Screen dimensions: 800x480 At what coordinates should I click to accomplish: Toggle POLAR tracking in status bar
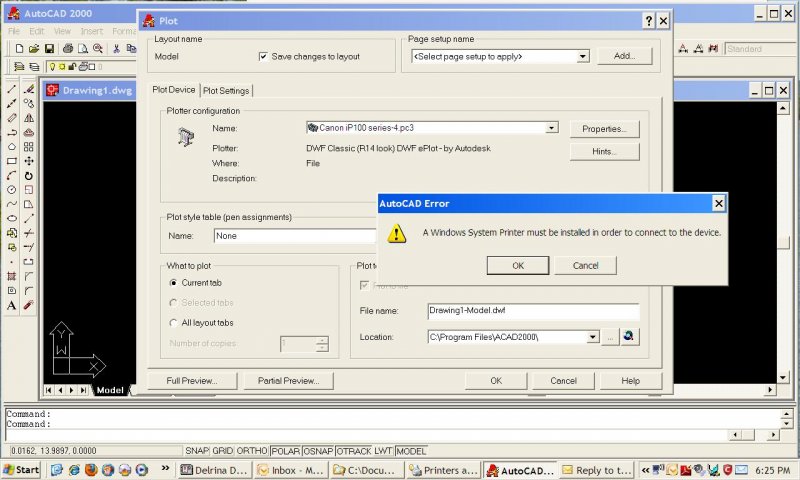point(285,451)
